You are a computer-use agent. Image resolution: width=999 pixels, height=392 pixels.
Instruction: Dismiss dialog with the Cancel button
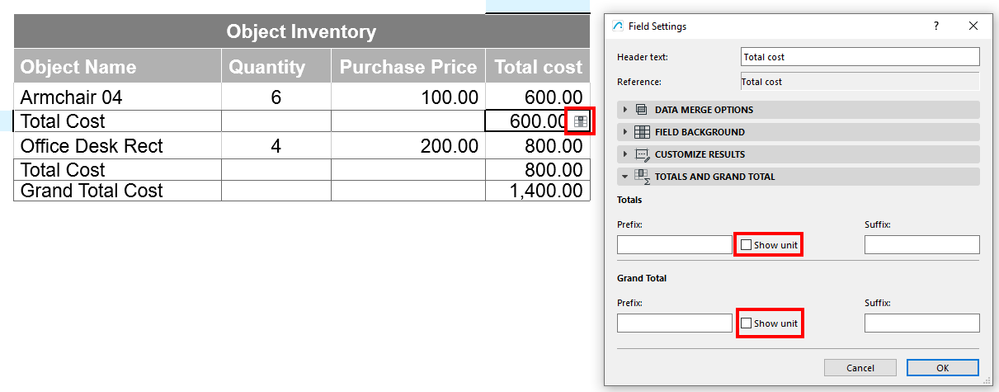(860, 368)
